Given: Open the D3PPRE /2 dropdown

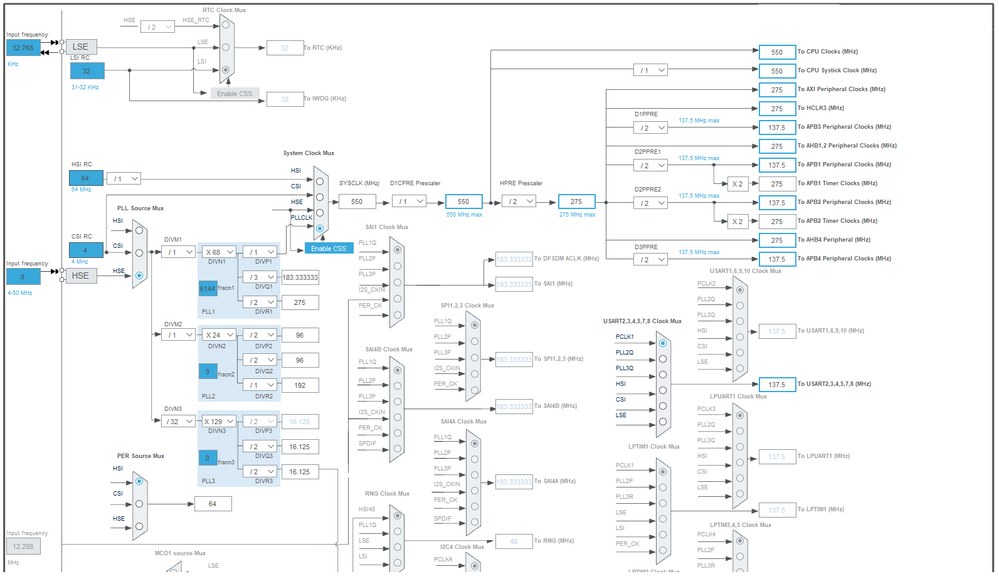Looking at the screenshot, I should click(x=650, y=260).
